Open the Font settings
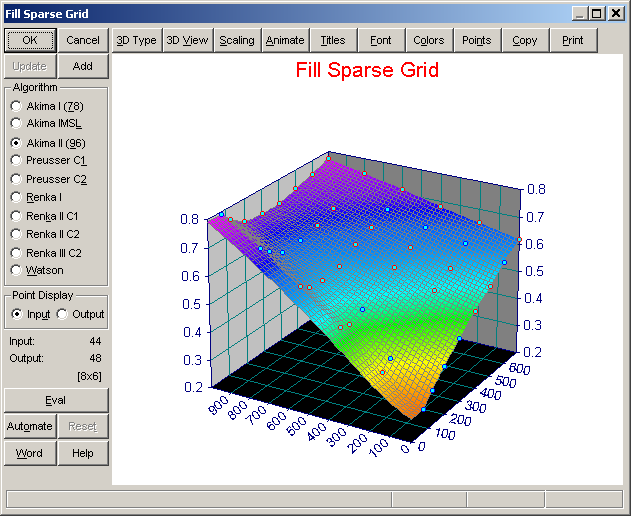The height and width of the screenshot is (516, 631). (381, 40)
